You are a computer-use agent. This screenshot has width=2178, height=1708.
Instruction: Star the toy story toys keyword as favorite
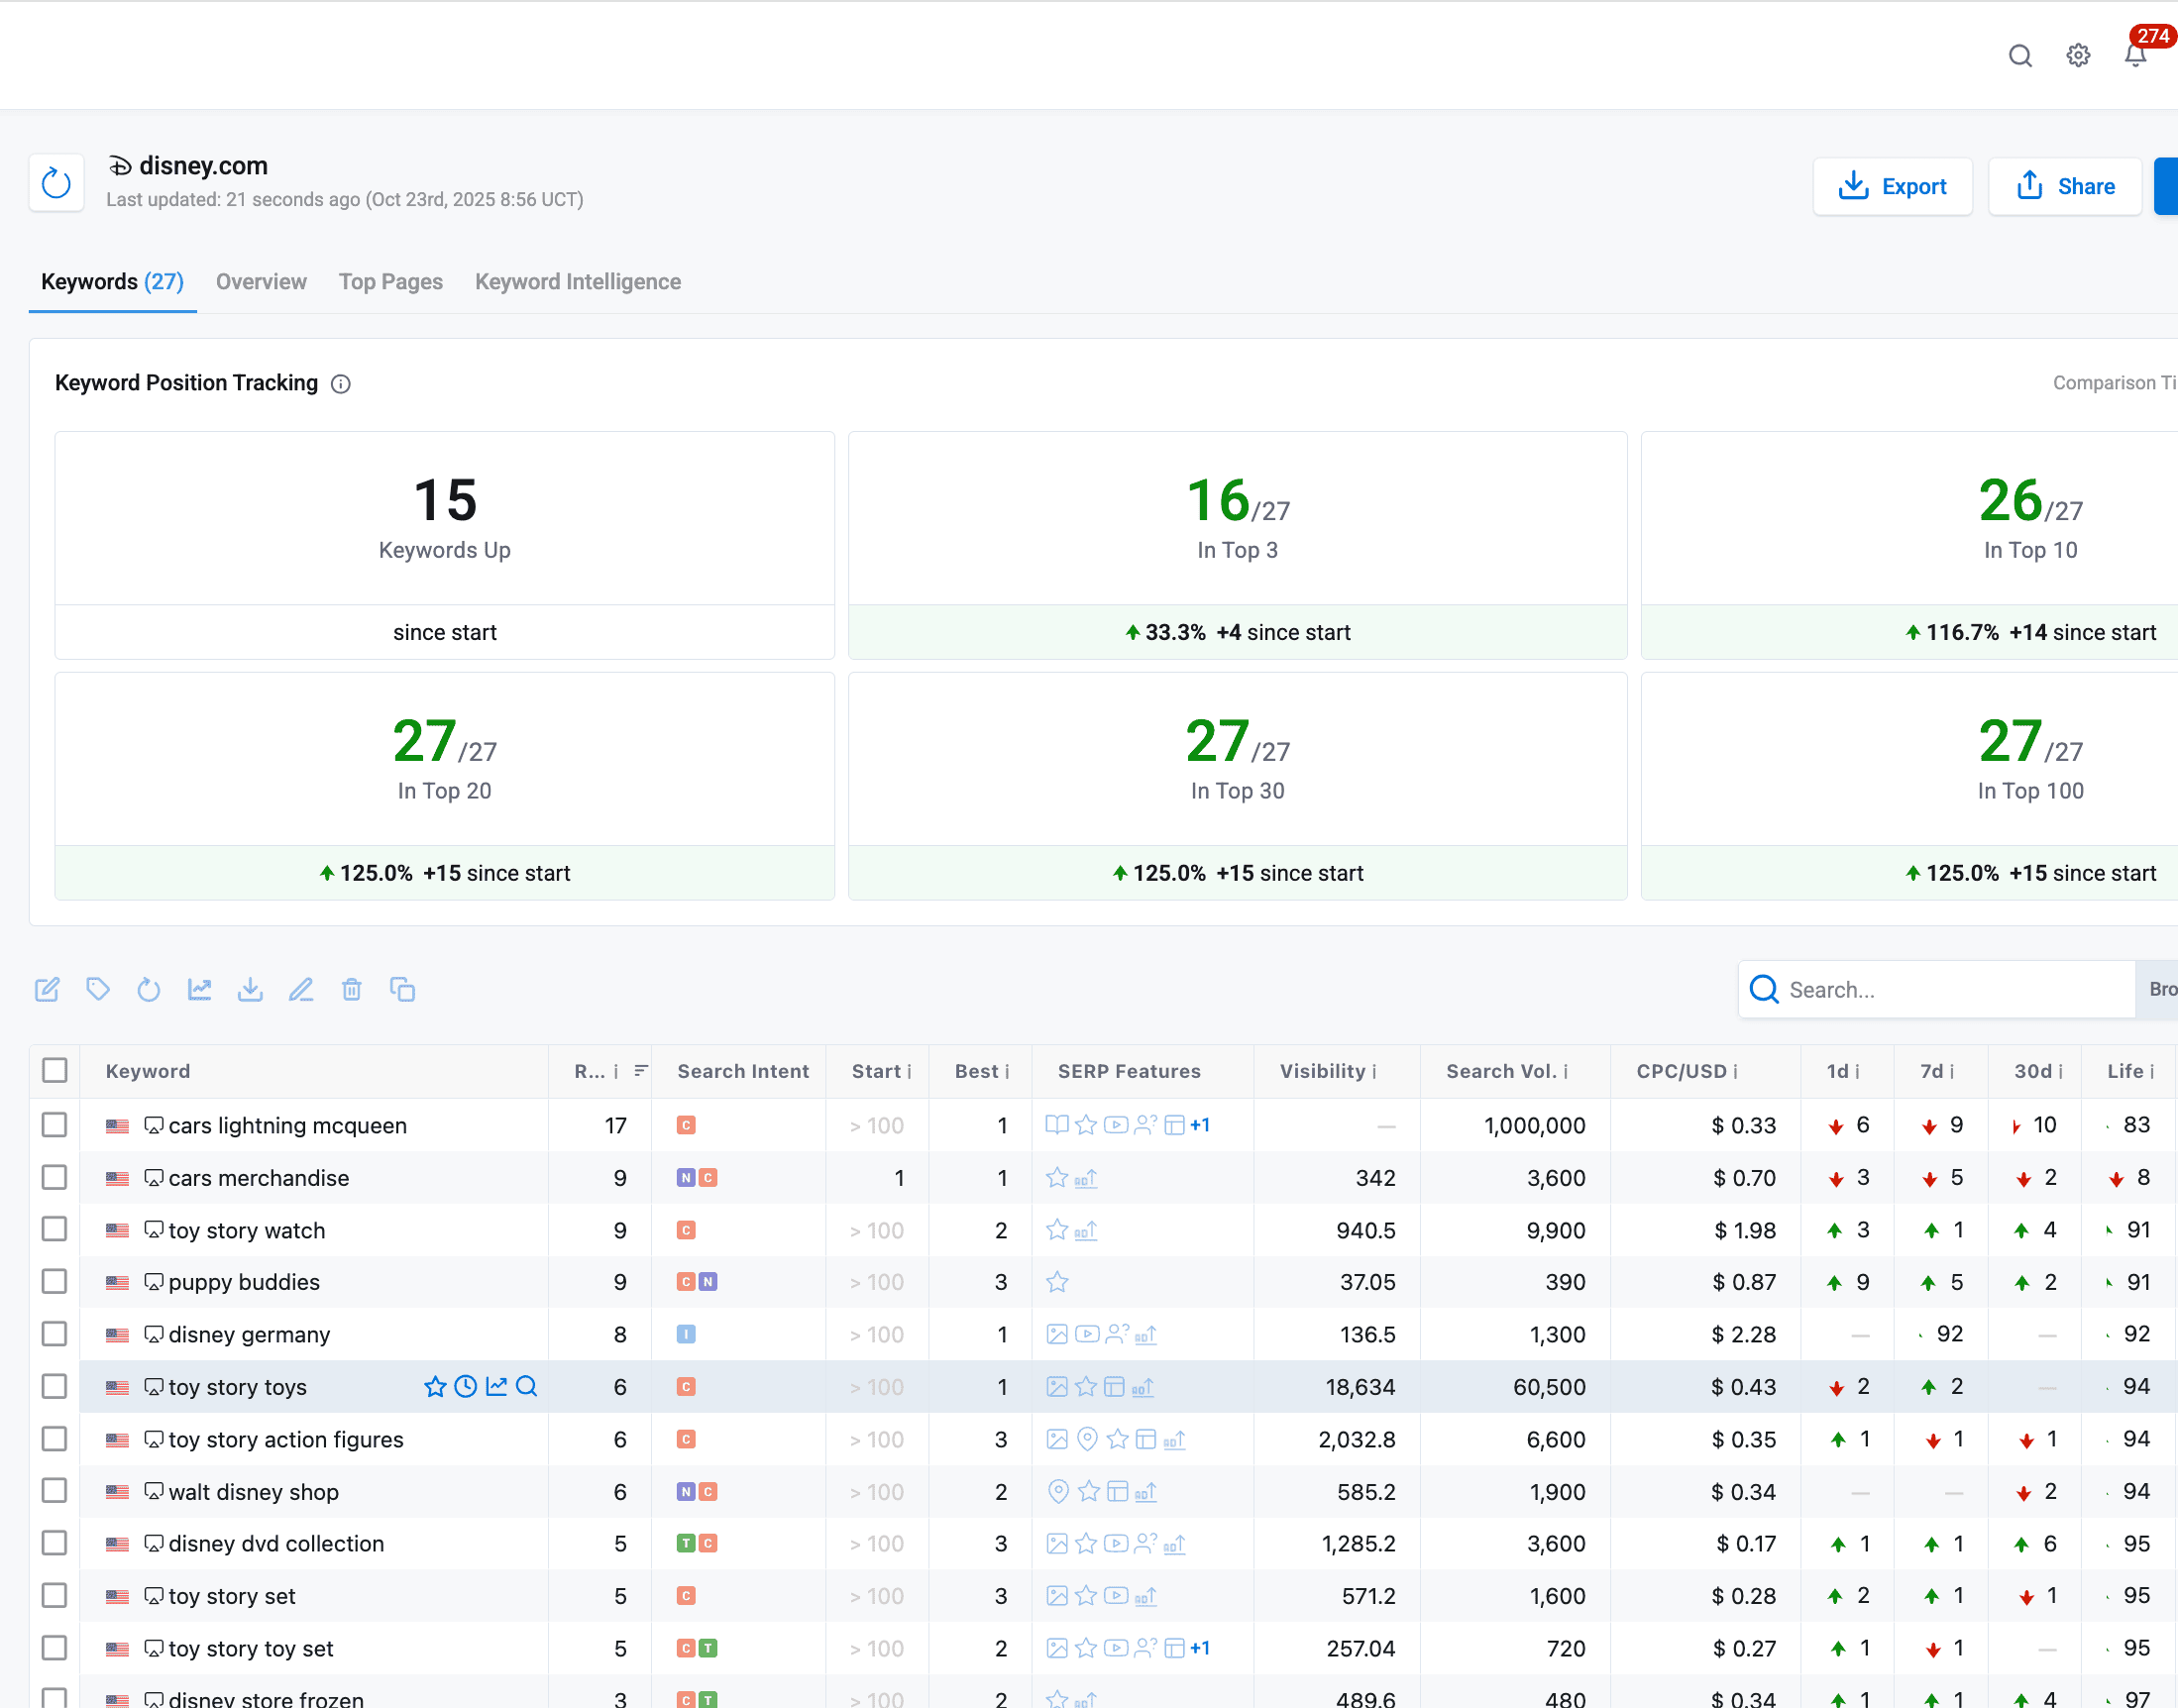pyautogui.click(x=436, y=1387)
